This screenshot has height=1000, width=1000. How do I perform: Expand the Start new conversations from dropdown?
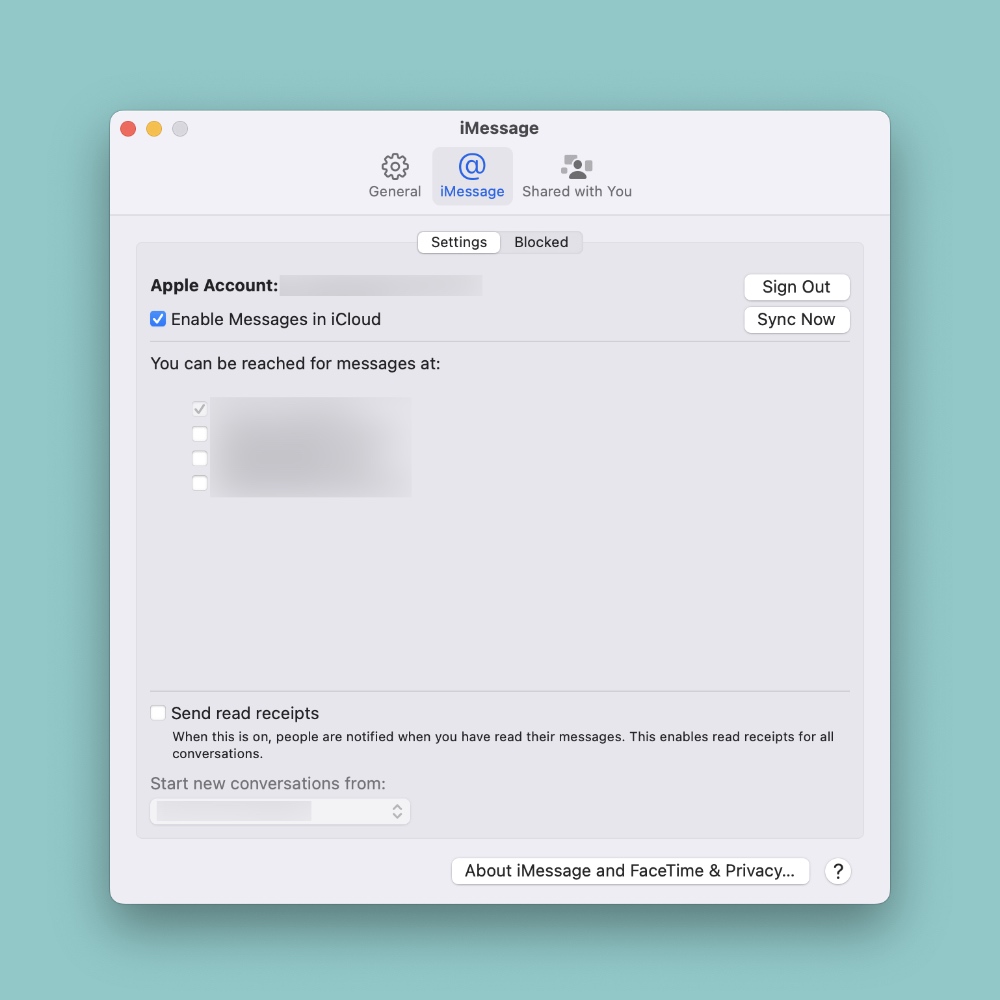coord(280,811)
